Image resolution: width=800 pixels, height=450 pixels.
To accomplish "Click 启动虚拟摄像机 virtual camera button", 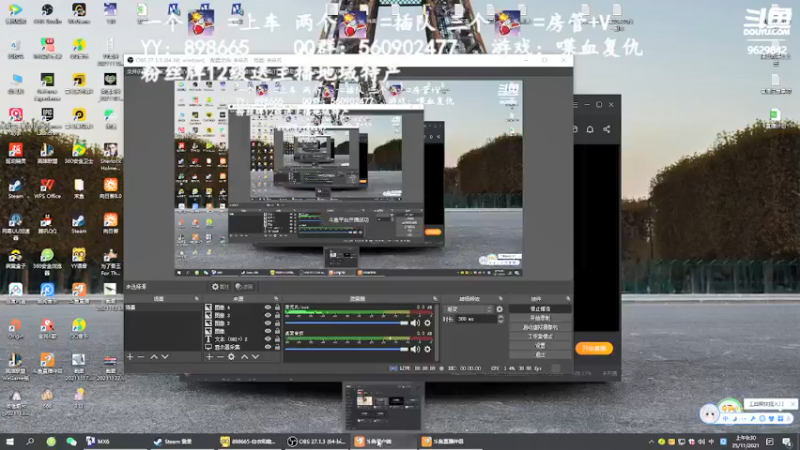I will click(540, 327).
